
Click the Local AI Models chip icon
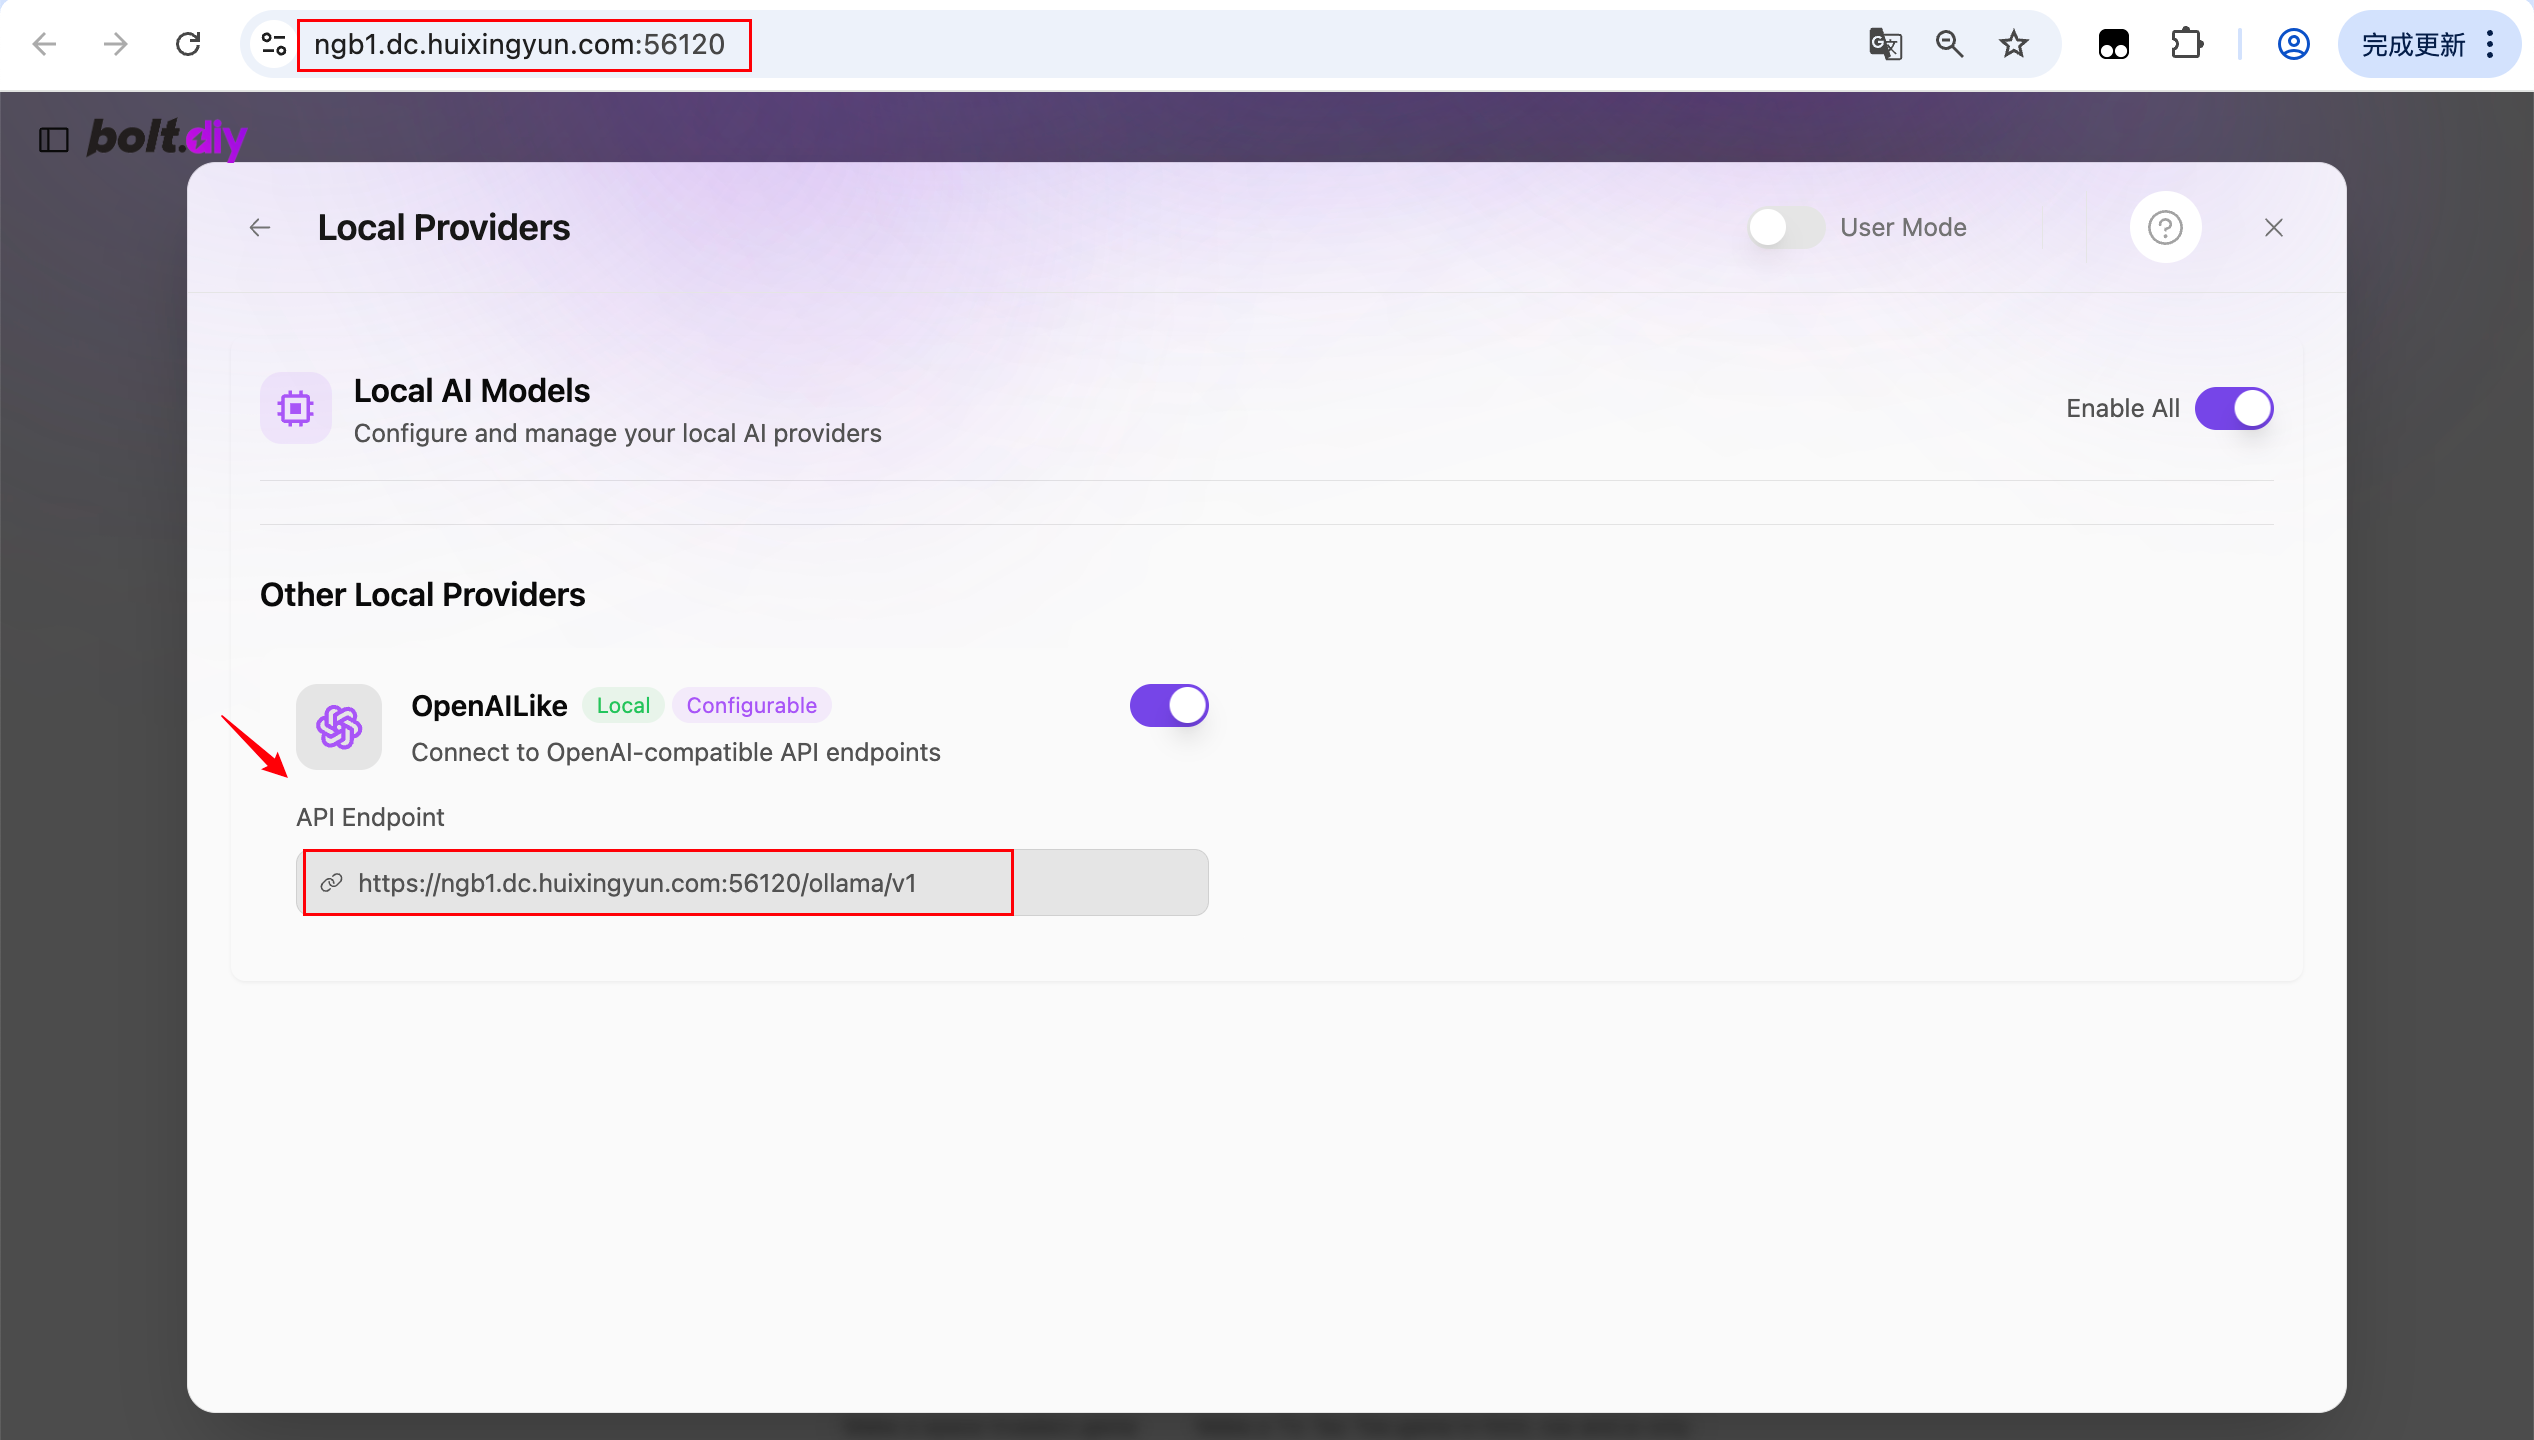pos(296,408)
